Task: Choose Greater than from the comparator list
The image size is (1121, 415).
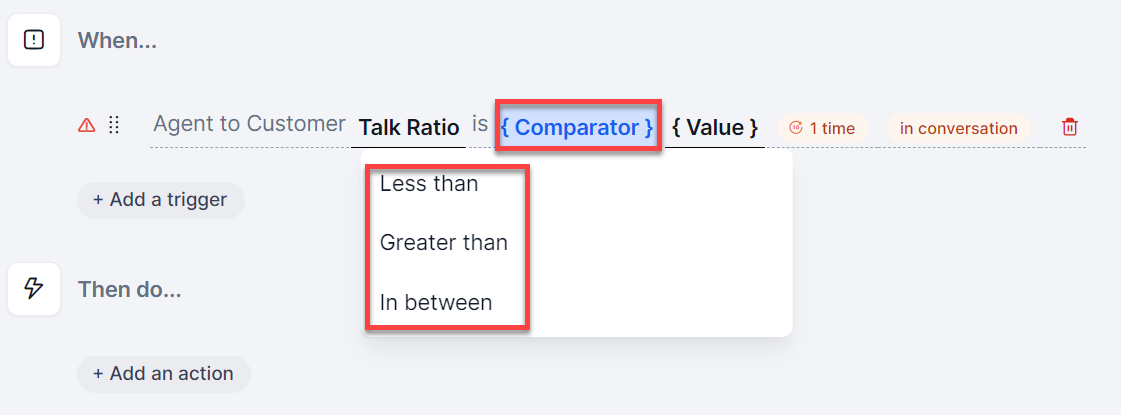Action: 443,243
